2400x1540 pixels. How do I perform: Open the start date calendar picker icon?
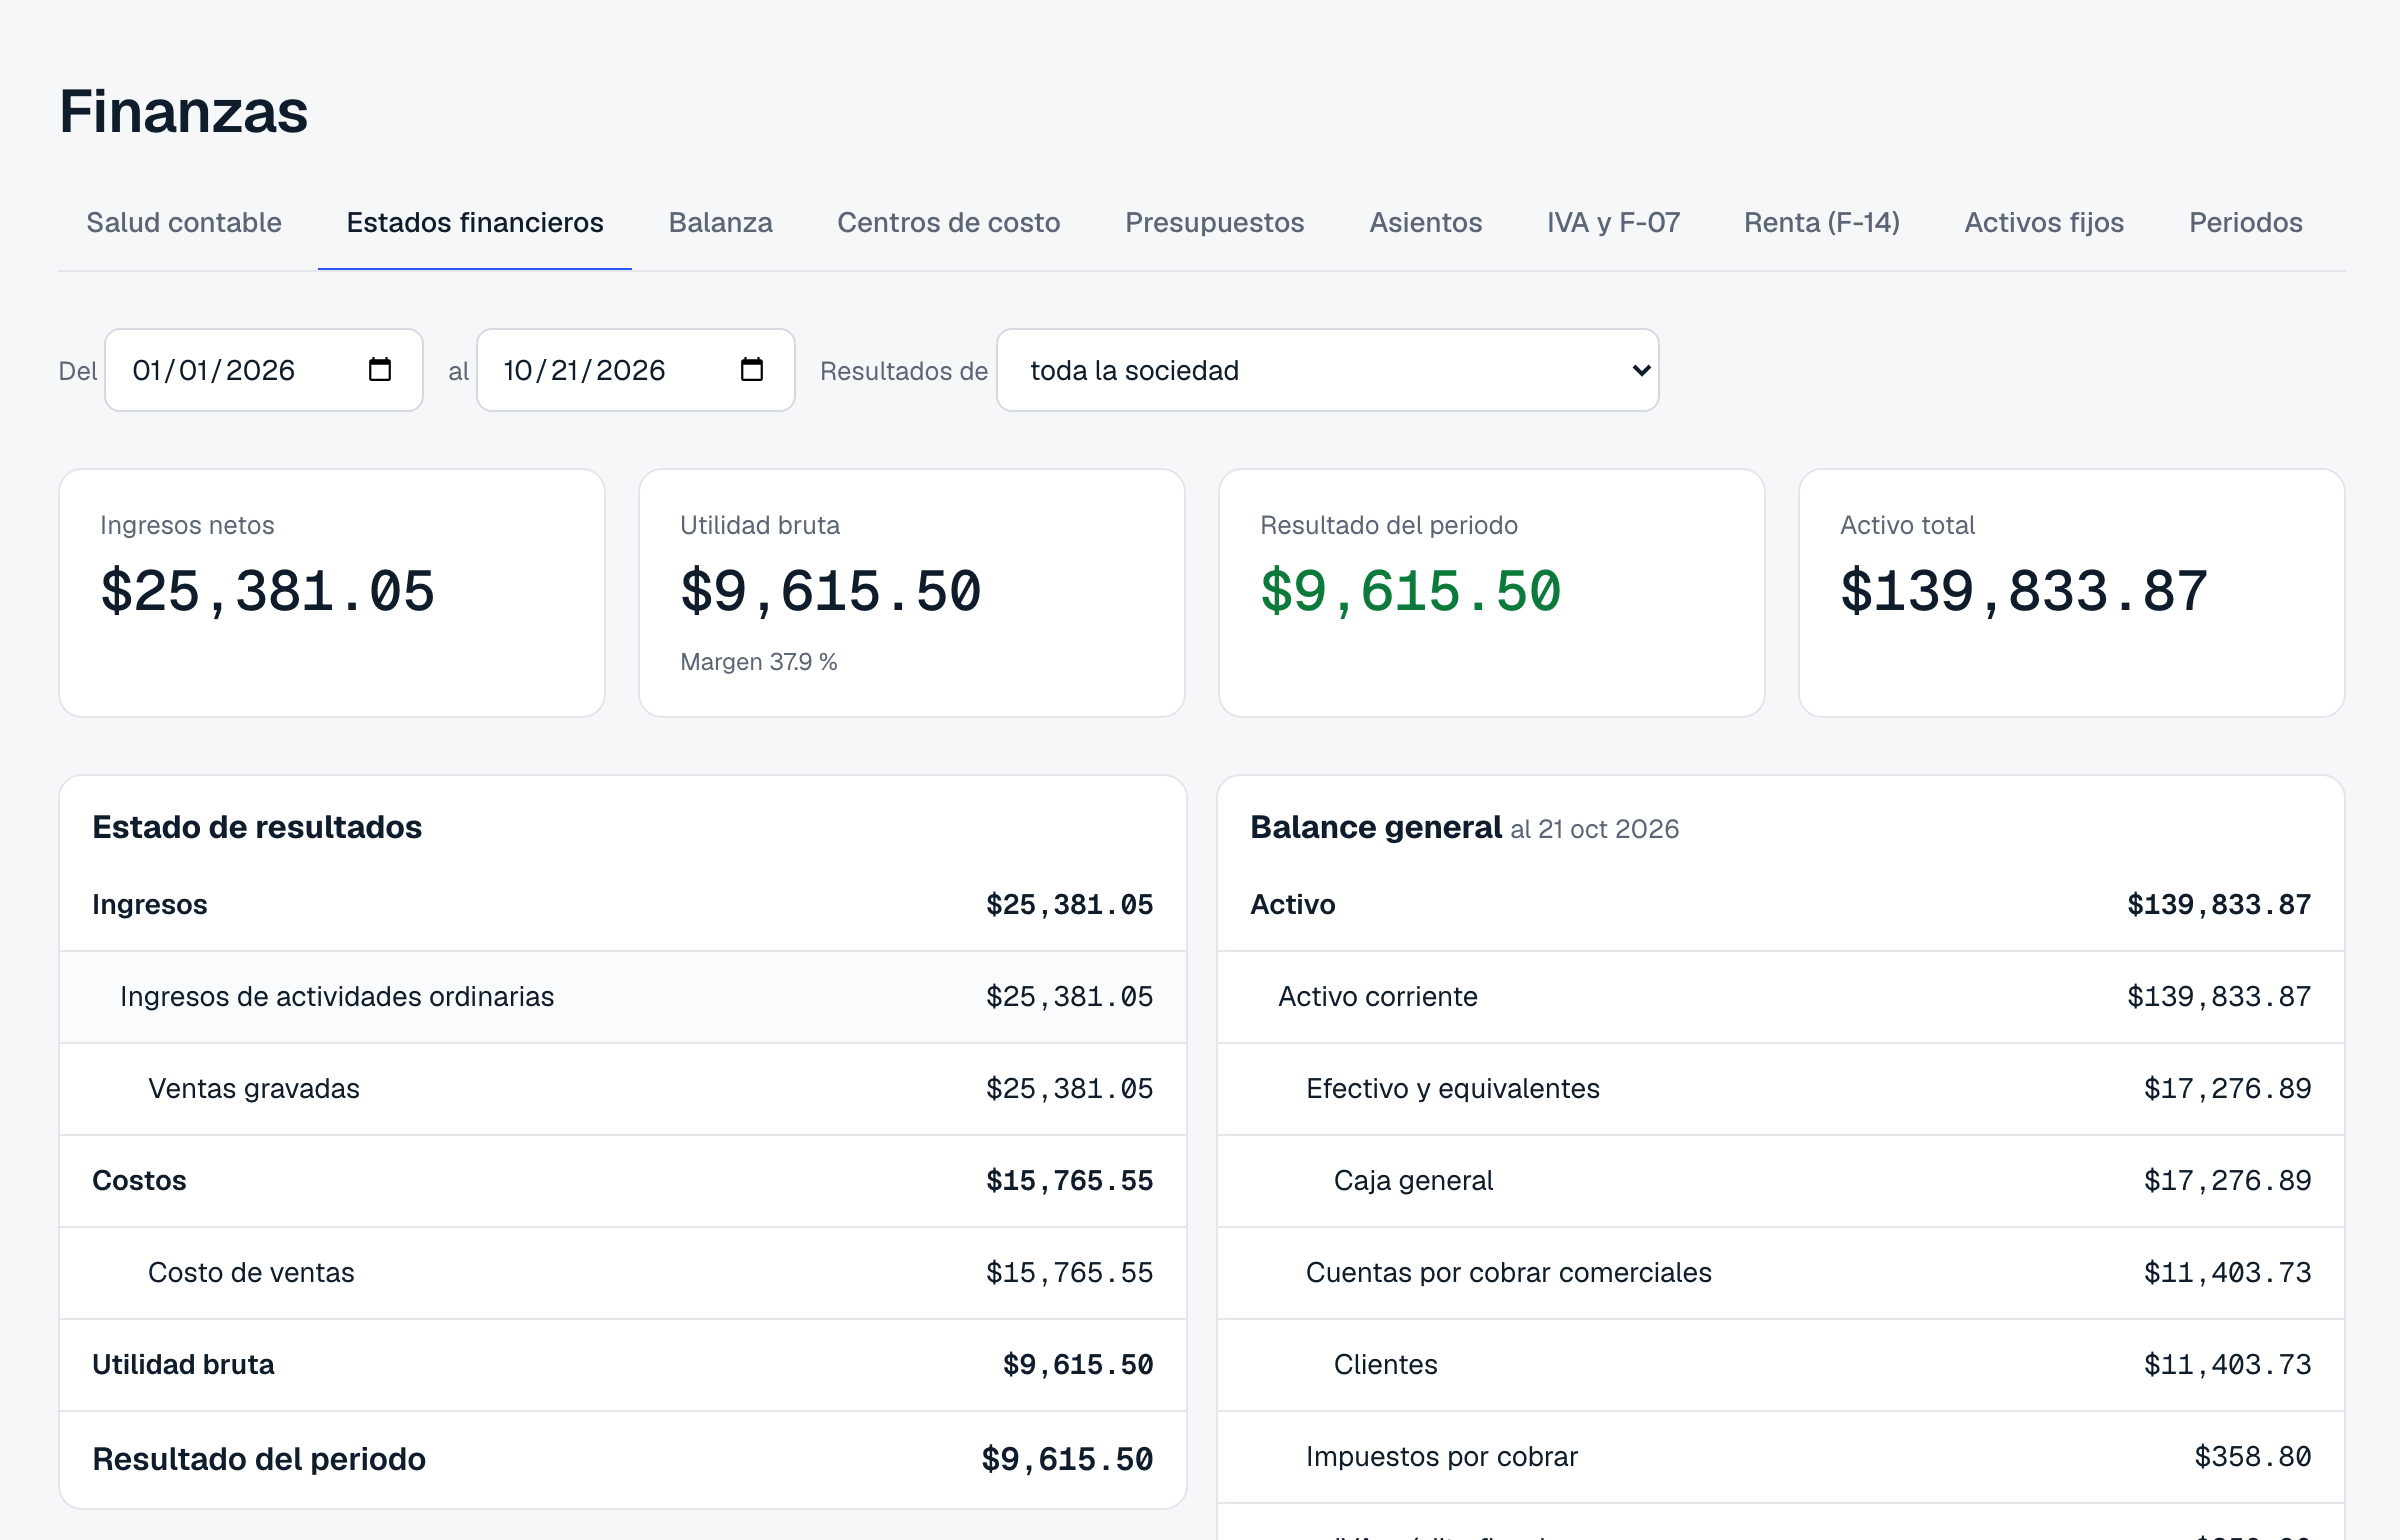tap(380, 370)
